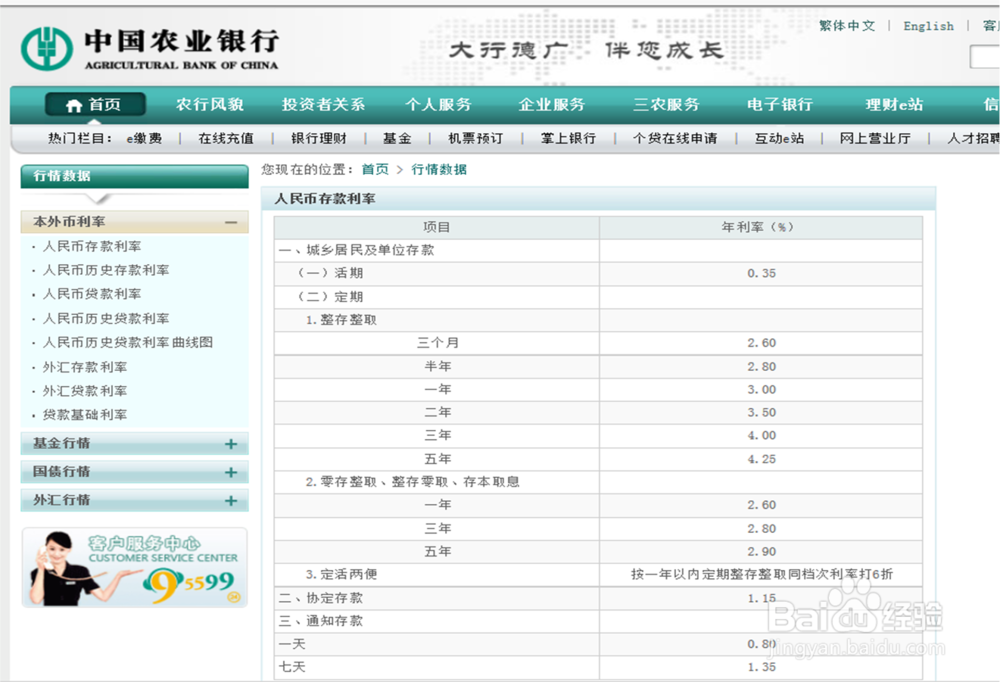Select 人民币历史贷款利率 曲线图 in sidebar

[x=128, y=343]
